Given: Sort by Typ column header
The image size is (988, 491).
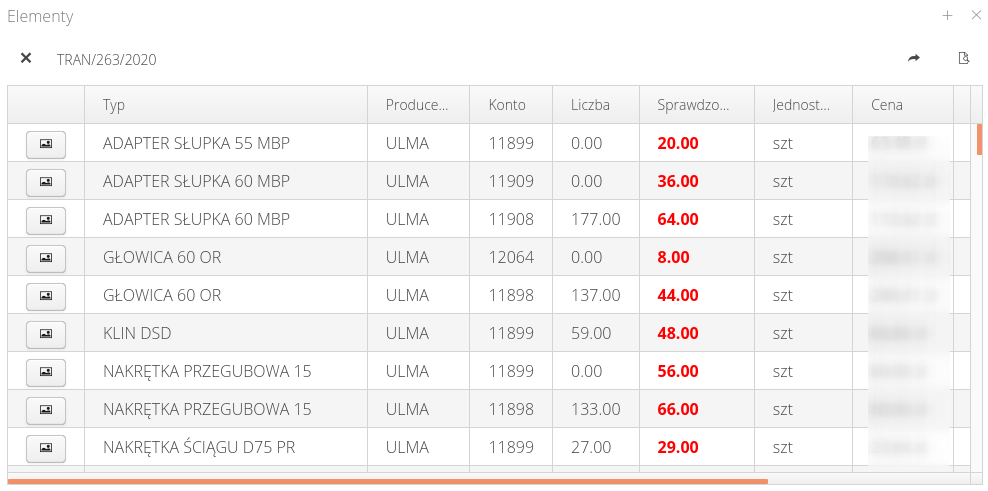Looking at the screenshot, I should 226,105.
